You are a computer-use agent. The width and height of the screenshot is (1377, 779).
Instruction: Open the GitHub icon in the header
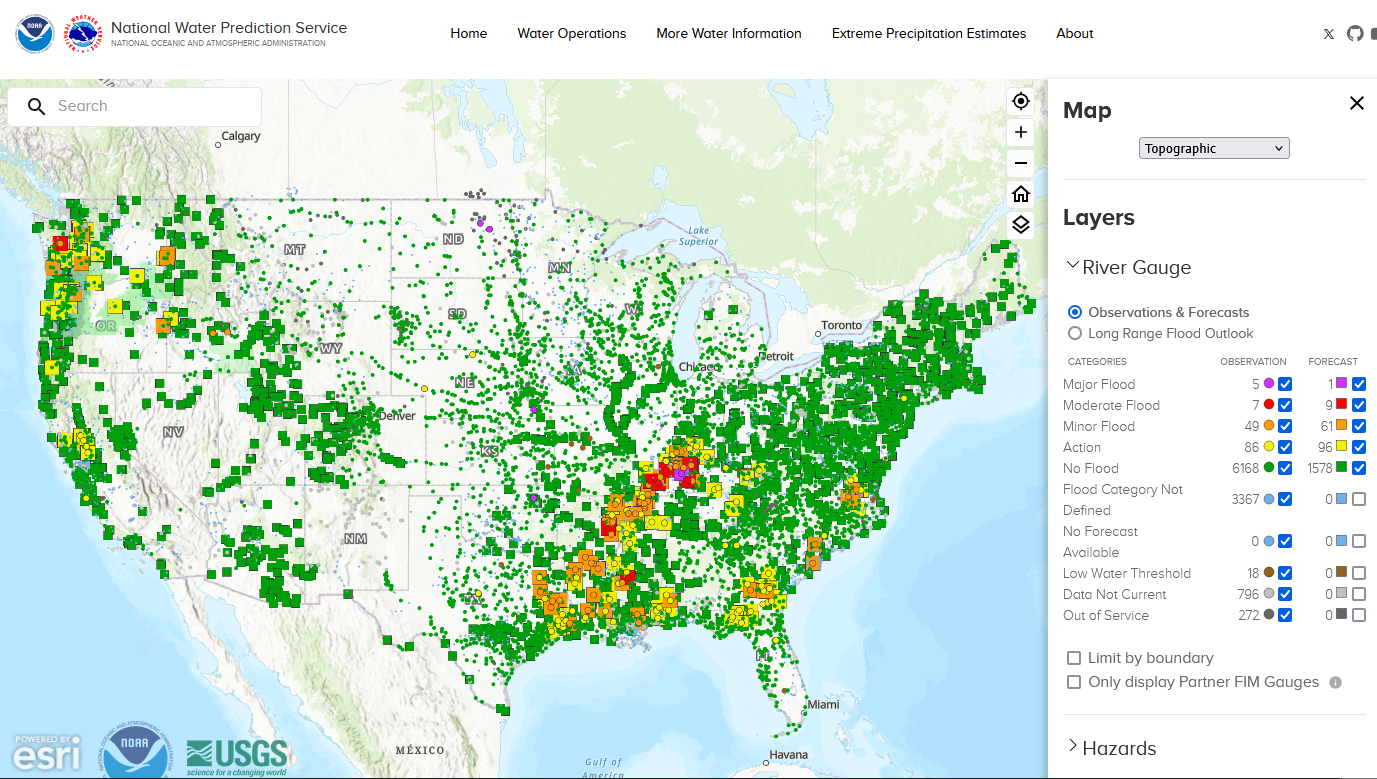(1355, 33)
